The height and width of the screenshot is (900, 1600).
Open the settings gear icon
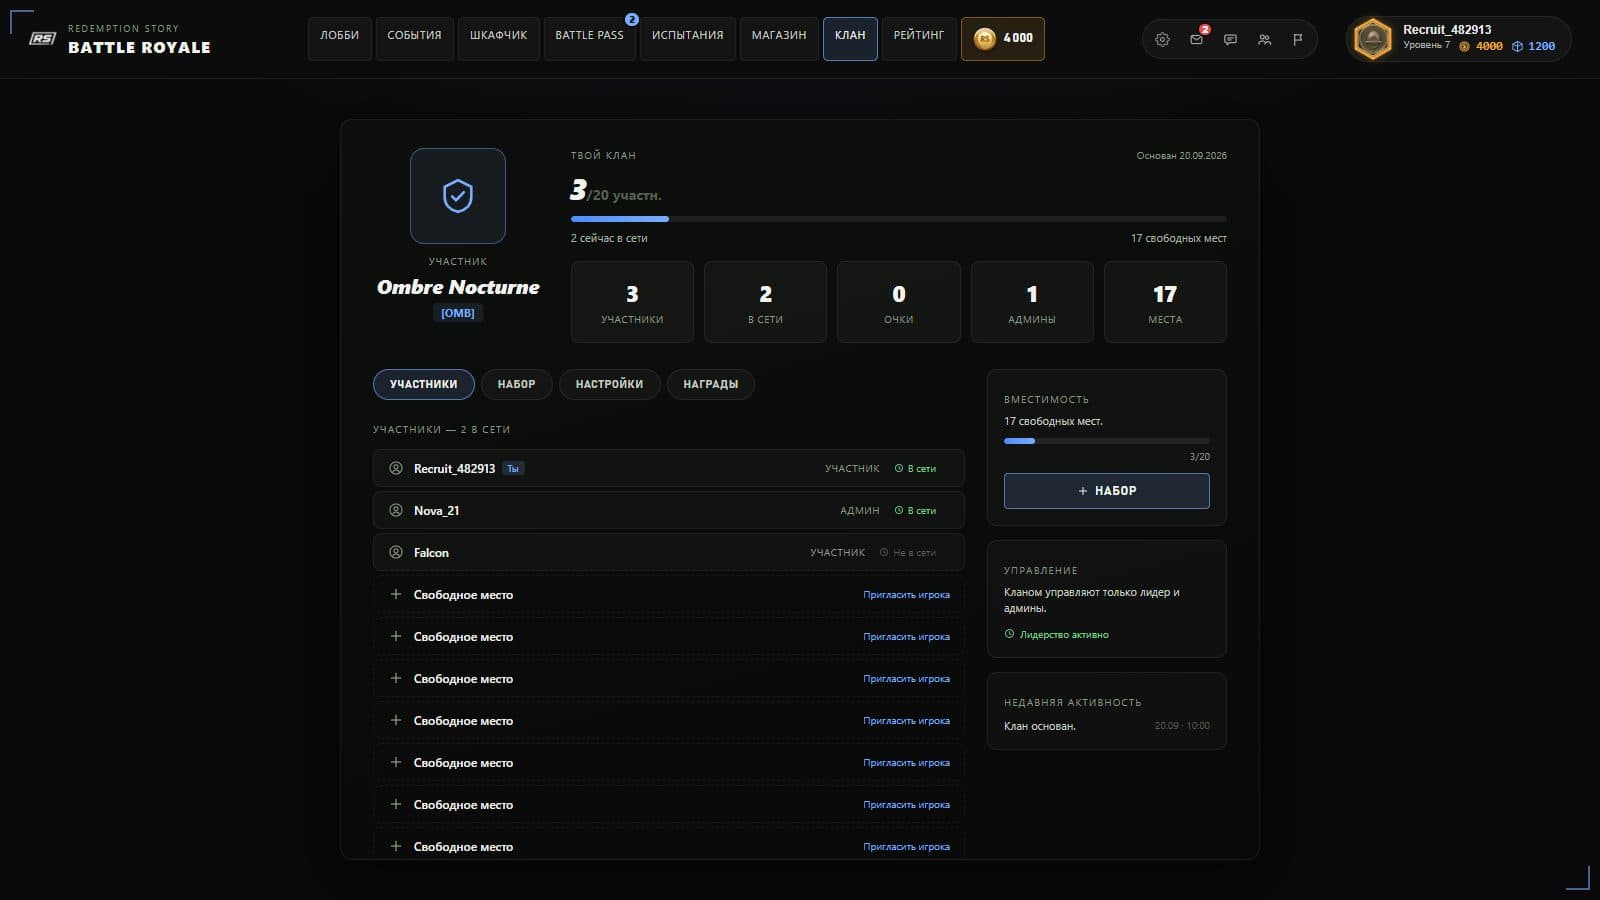[1162, 40]
